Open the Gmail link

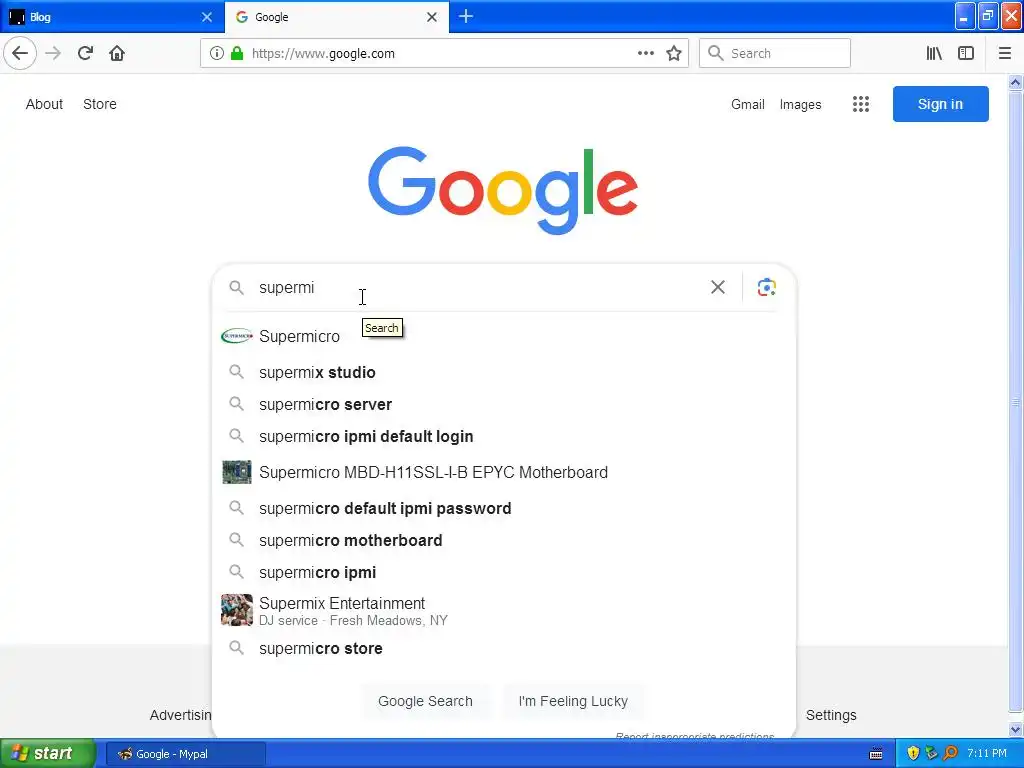coord(748,104)
